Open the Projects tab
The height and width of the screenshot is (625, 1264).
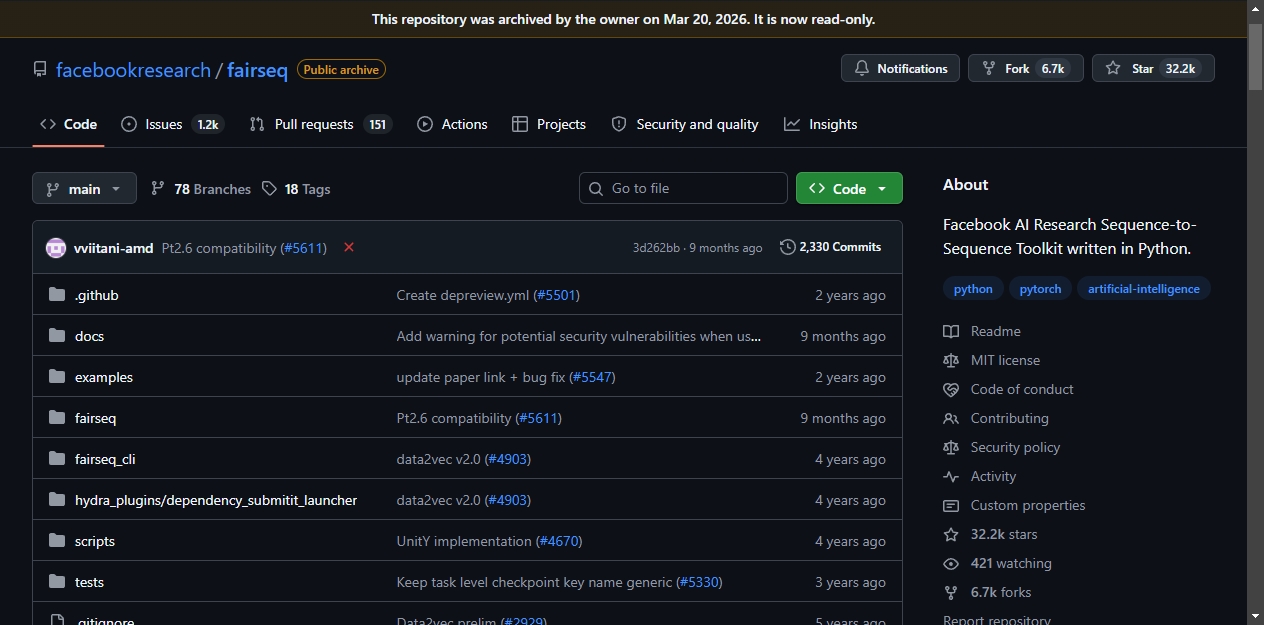(x=549, y=124)
